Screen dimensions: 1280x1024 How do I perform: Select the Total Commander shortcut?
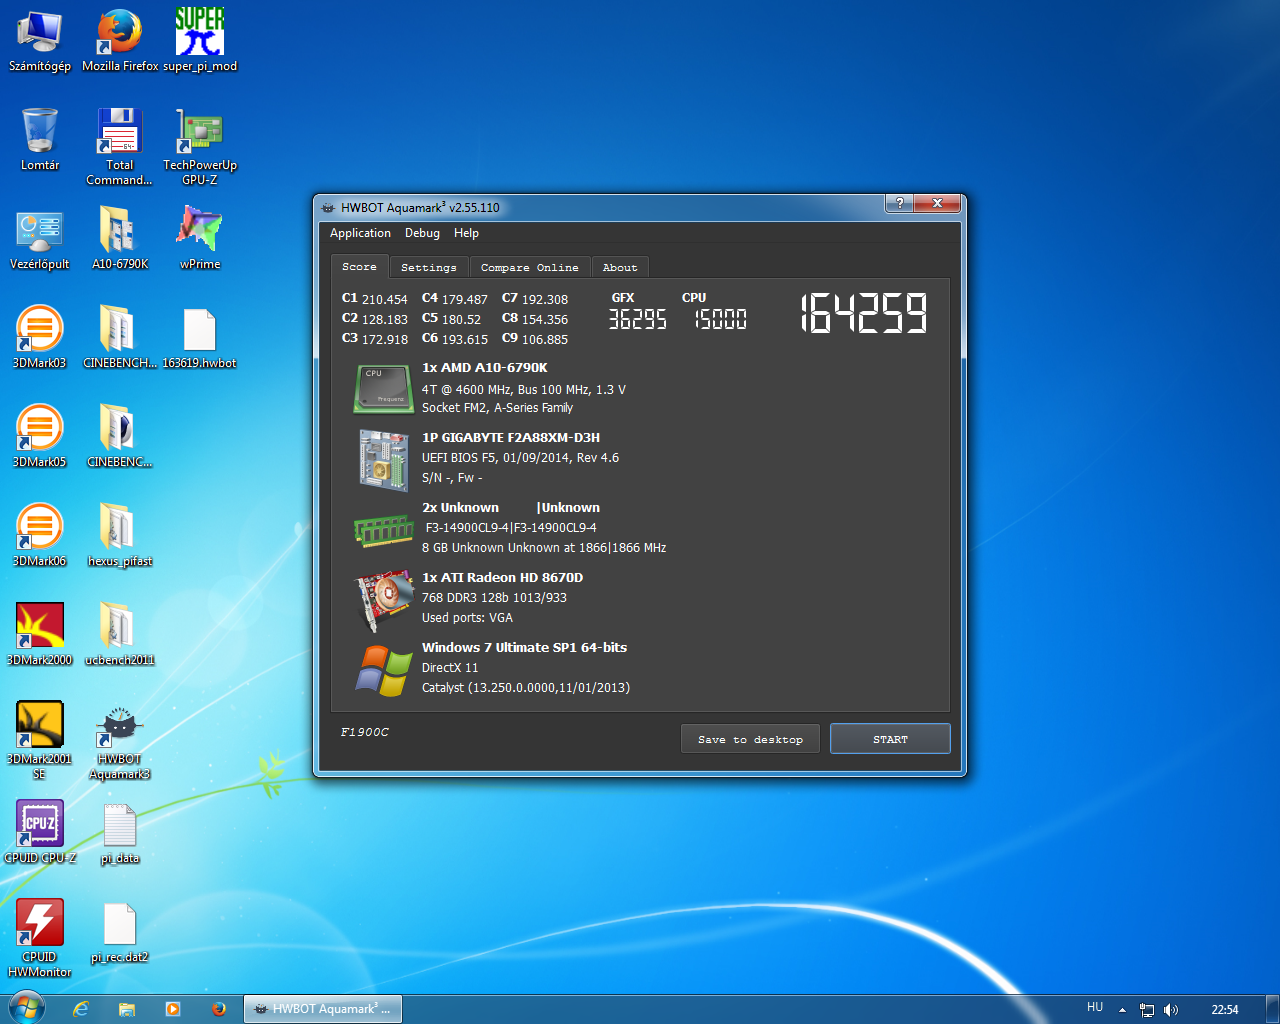coord(120,147)
